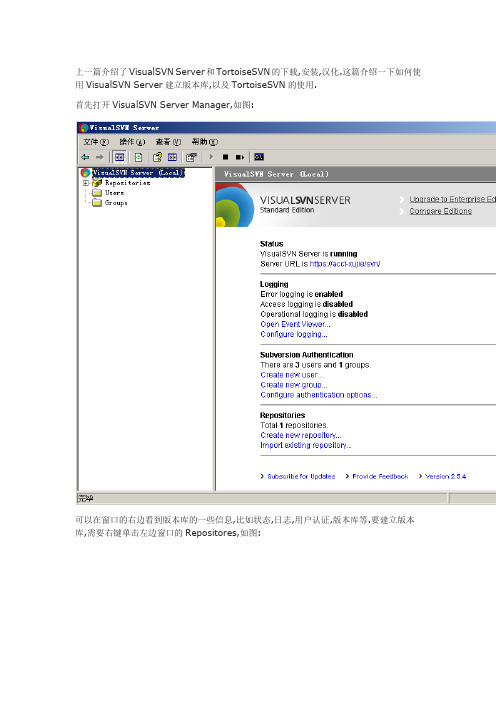The height and width of the screenshot is (702, 496).
Task: Click the VisualSVN Server tree root icon
Action: click(x=86, y=173)
